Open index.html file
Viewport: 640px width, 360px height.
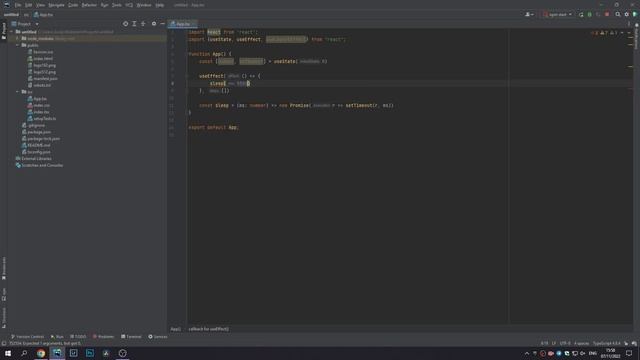point(43,58)
